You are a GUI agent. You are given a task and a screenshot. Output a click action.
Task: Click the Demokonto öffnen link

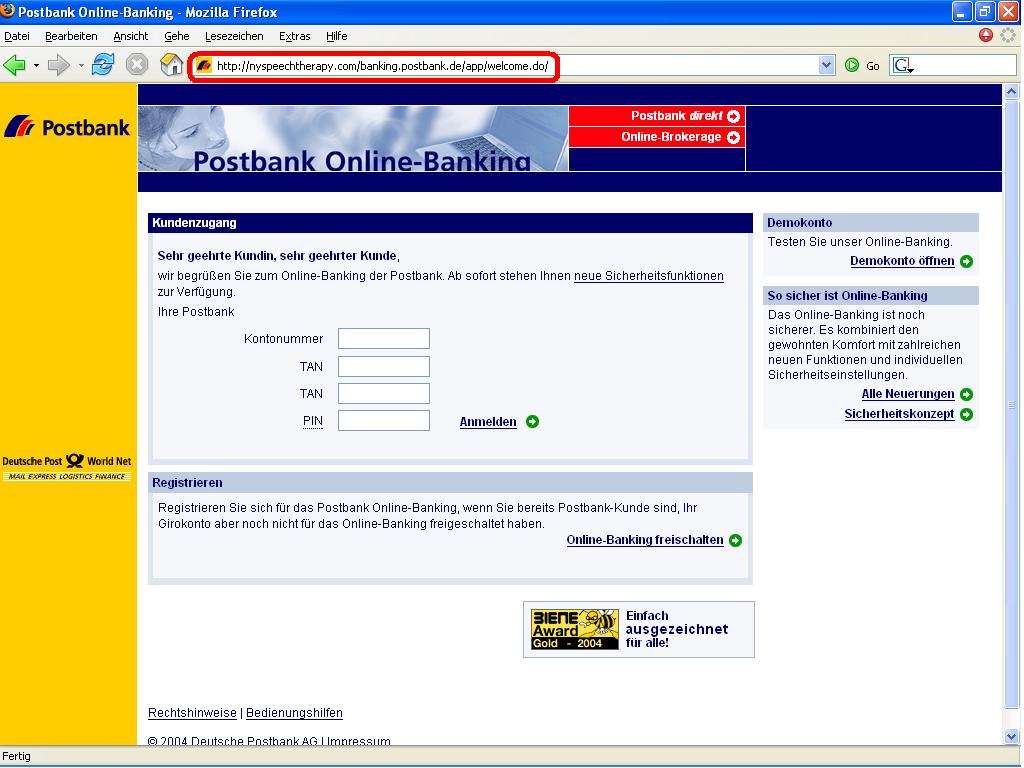pyautogui.click(x=902, y=261)
